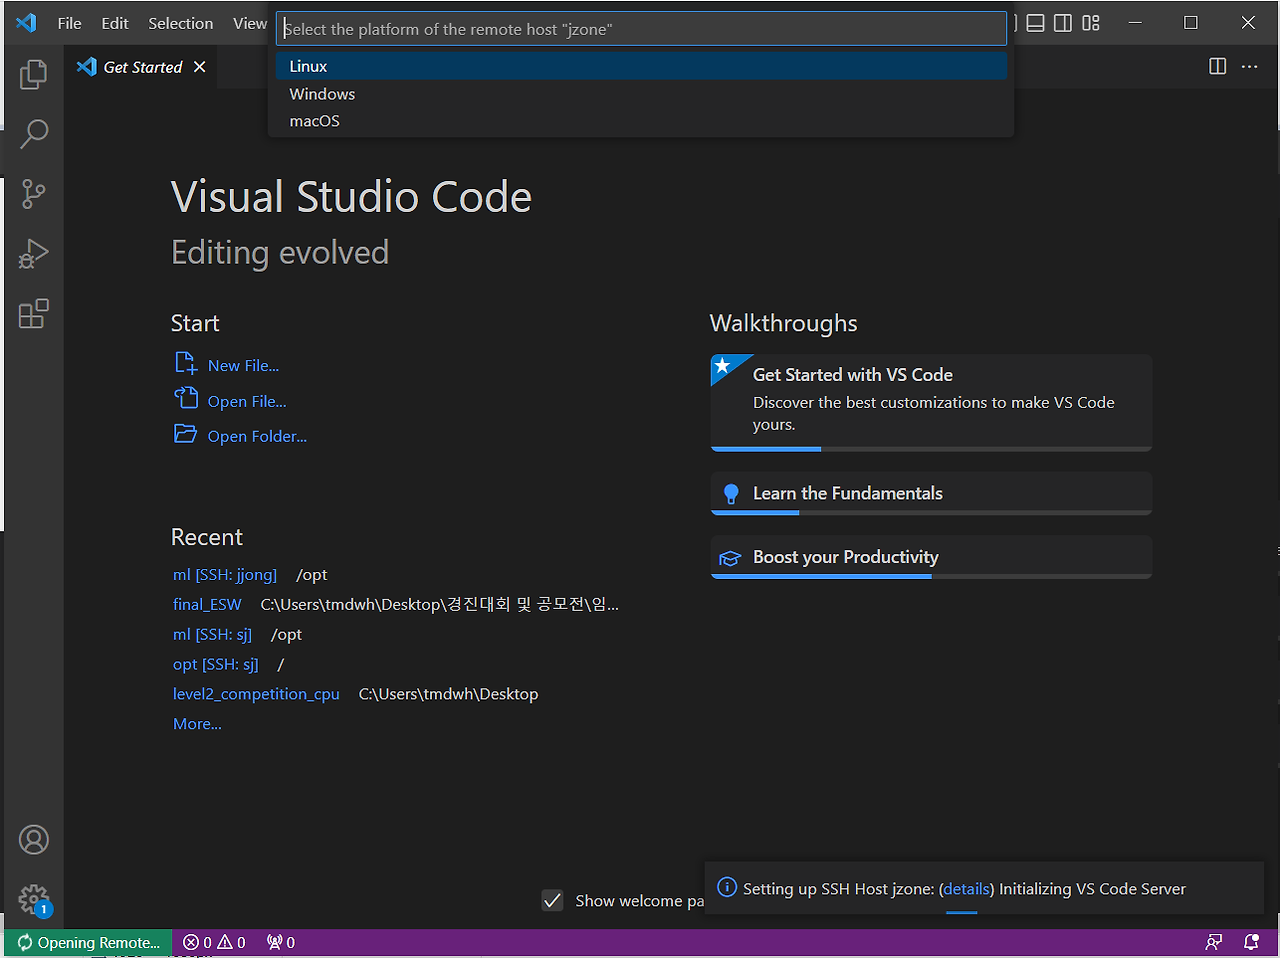The height and width of the screenshot is (958, 1280).
Task: Open the Manage gear icon
Action: tap(33, 899)
